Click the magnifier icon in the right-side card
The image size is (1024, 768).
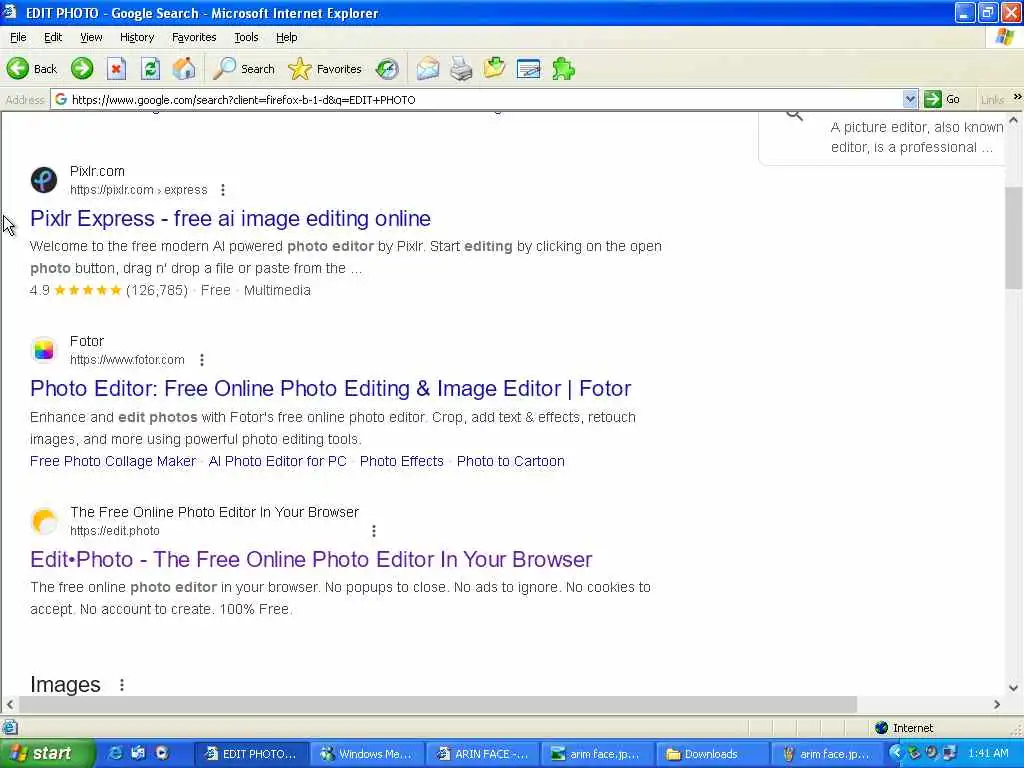(x=794, y=116)
